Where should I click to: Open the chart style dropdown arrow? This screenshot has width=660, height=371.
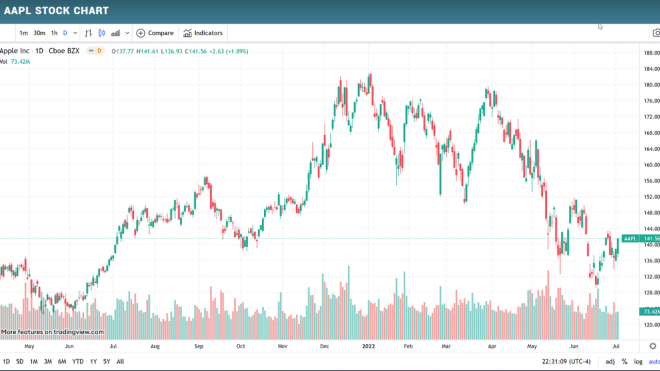(x=127, y=33)
